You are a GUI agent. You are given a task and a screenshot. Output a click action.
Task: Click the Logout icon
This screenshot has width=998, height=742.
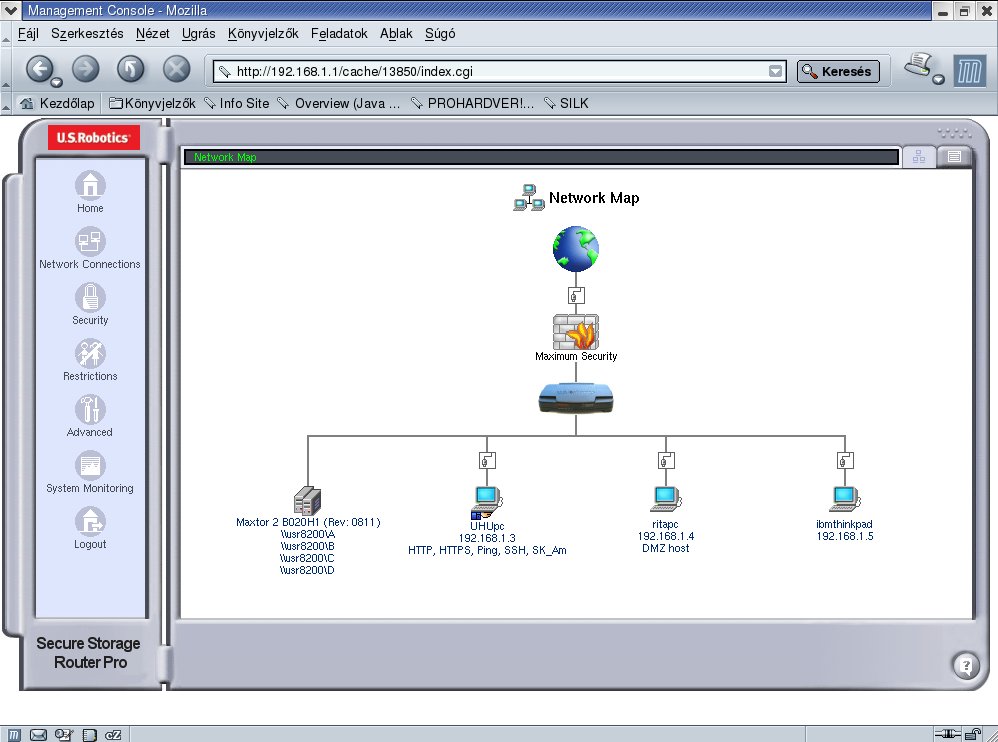(x=90, y=522)
